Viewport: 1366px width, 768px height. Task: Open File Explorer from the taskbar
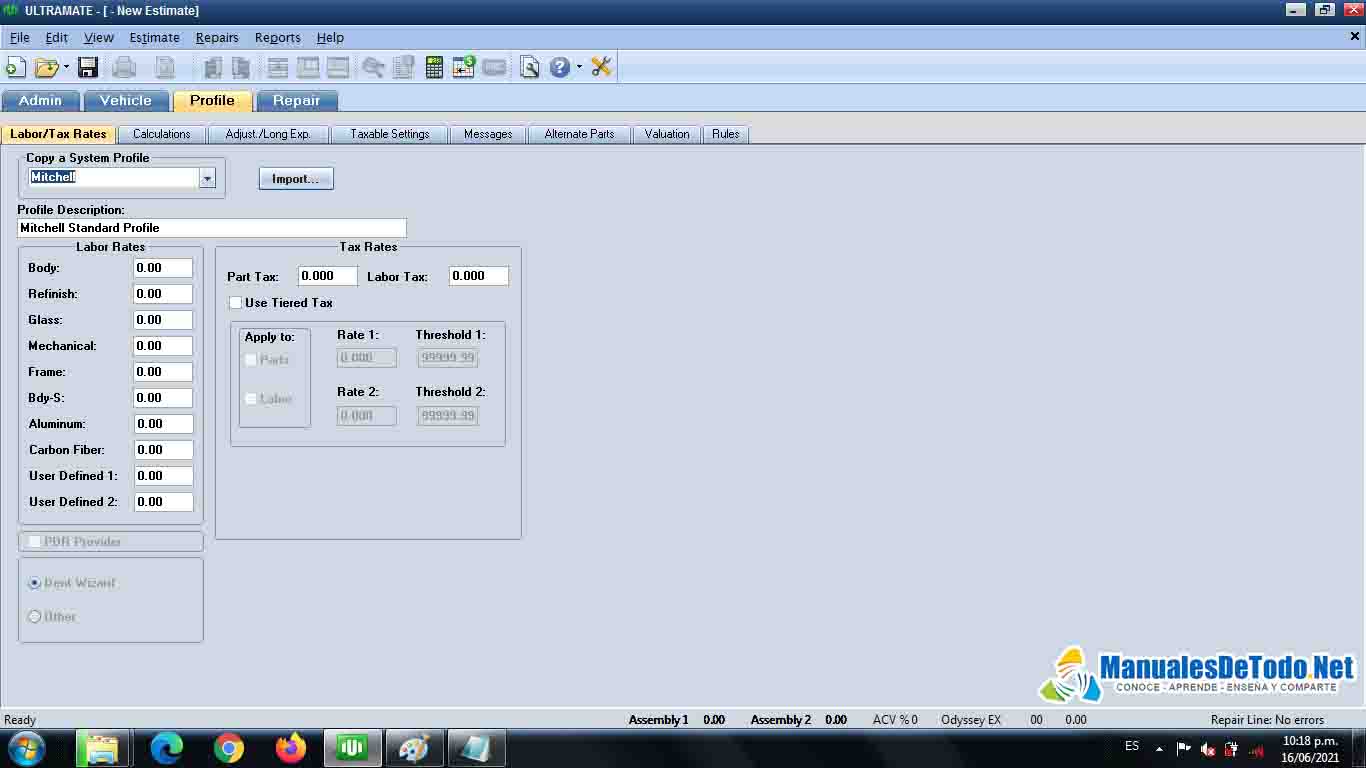click(103, 748)
